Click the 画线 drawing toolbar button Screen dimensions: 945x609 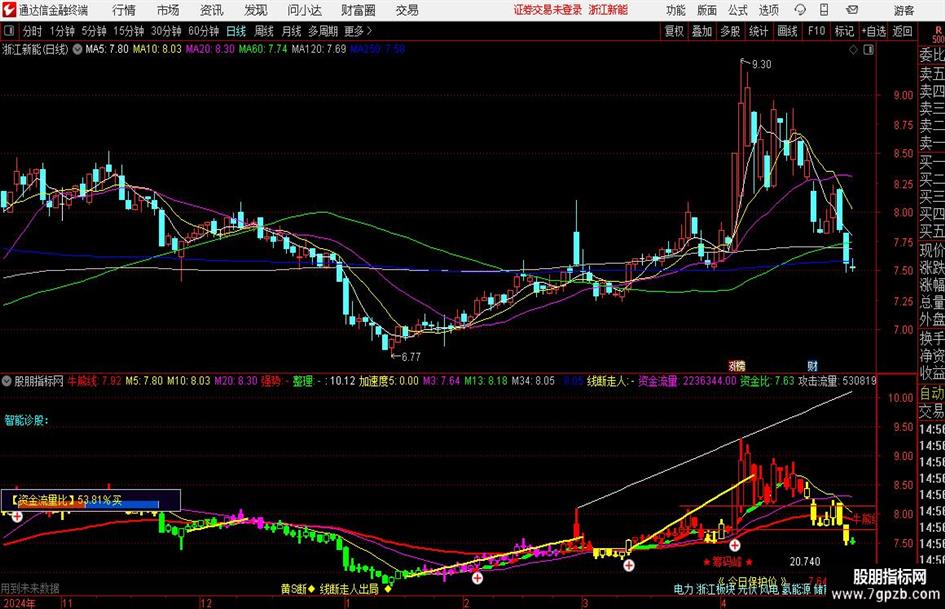(x=787, y=31)
